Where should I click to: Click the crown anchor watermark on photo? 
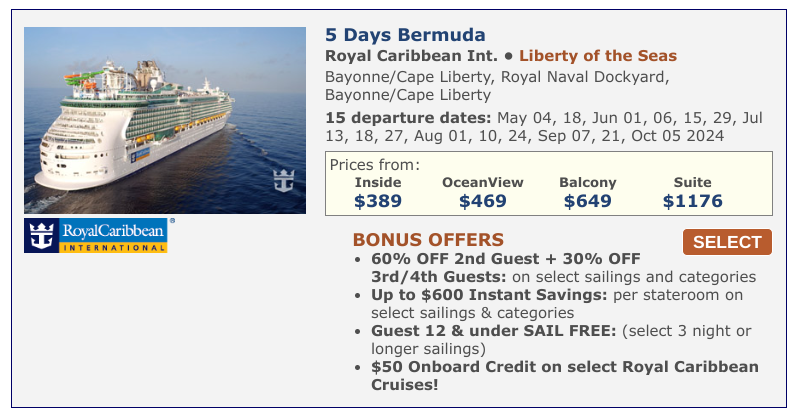284,181
